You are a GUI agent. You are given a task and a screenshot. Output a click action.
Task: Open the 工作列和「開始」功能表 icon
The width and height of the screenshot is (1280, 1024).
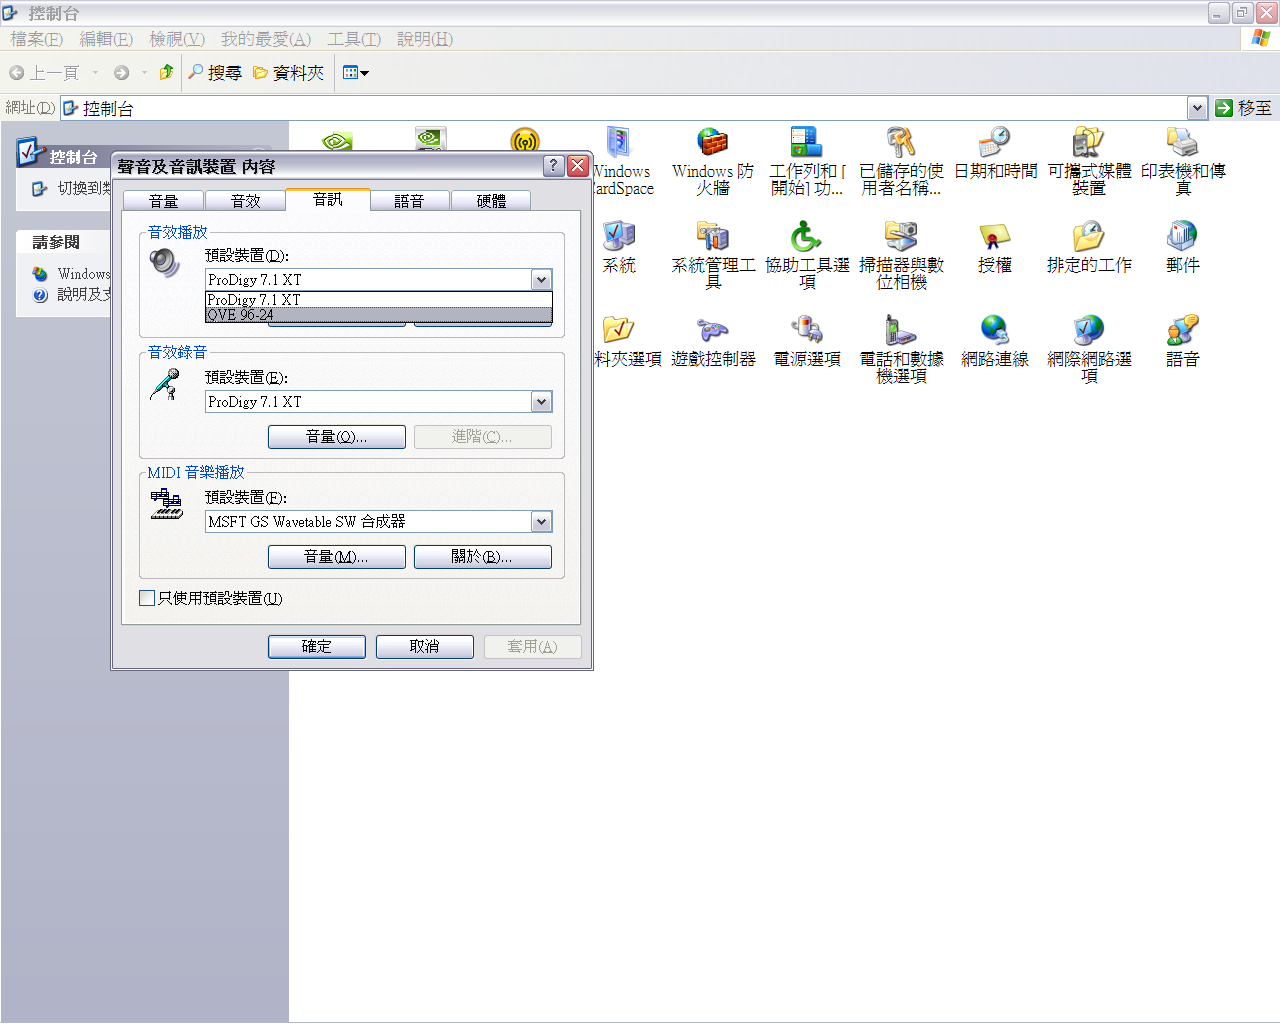click(x=807, y=160)
